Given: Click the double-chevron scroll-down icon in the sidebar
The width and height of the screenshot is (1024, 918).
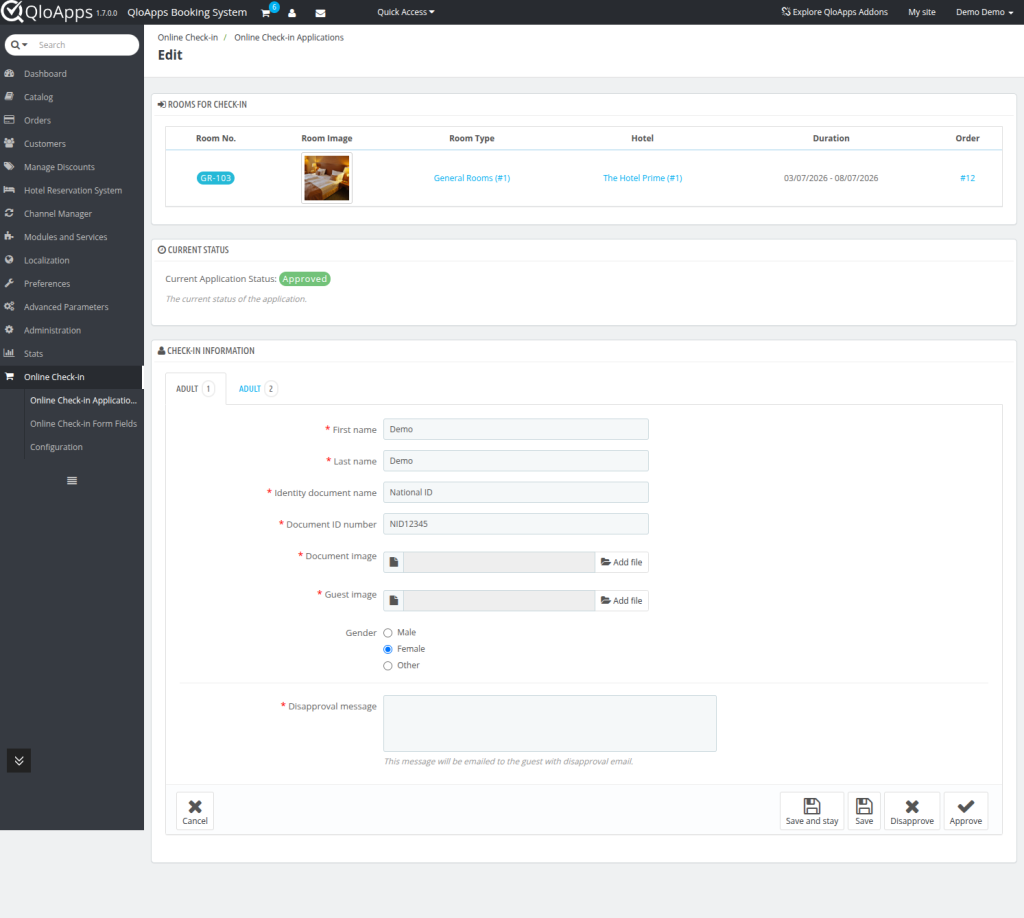Looking at the screenshot, I should 19,761.
